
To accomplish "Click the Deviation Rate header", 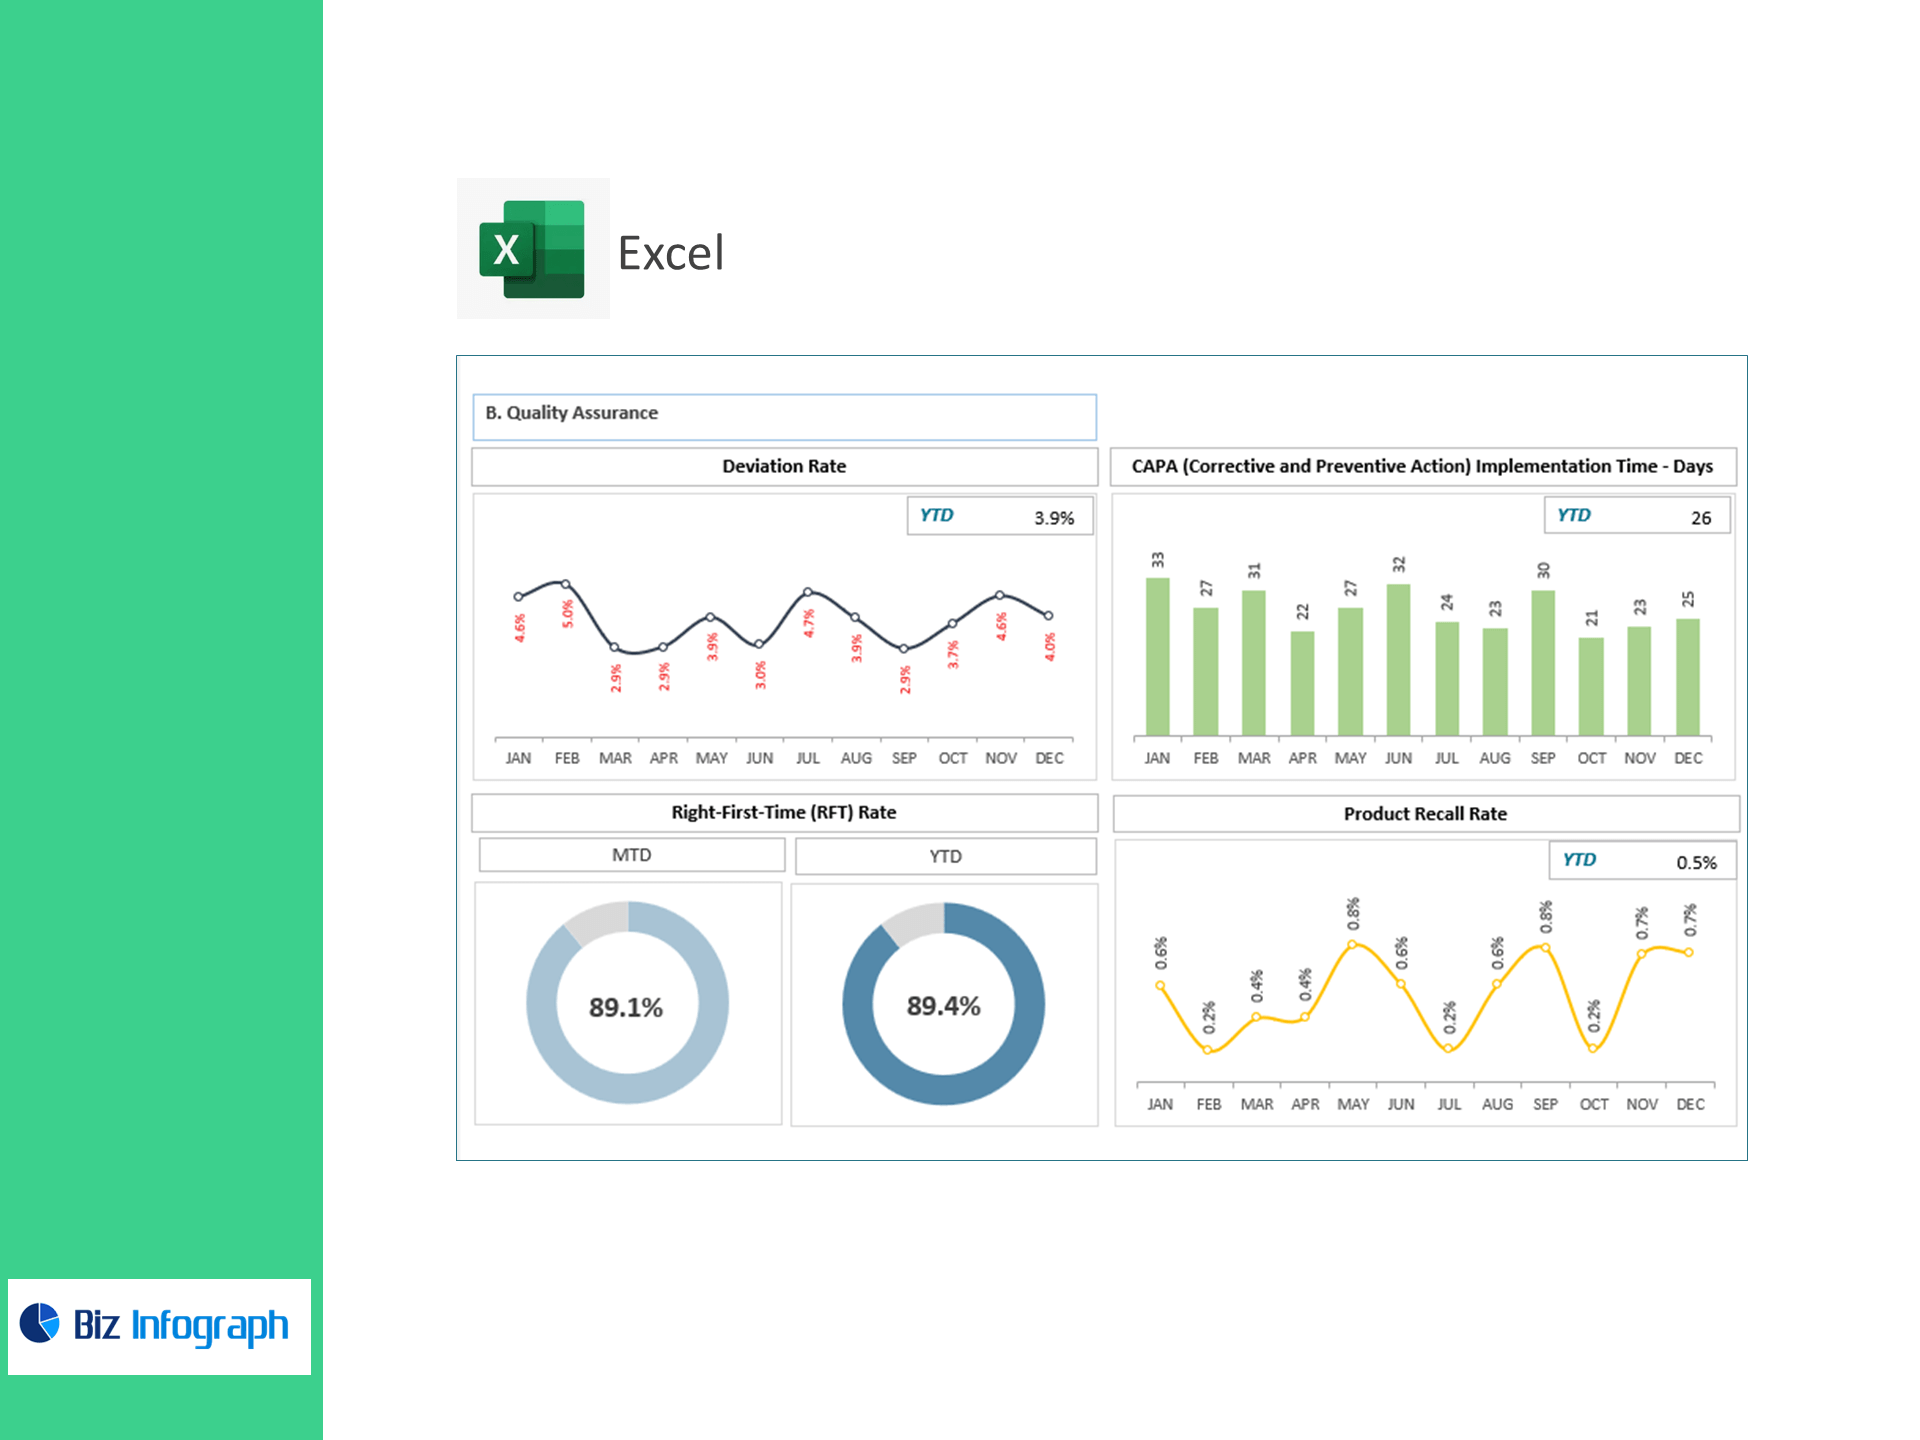I will pyautogui.click(x=784, y=466).
